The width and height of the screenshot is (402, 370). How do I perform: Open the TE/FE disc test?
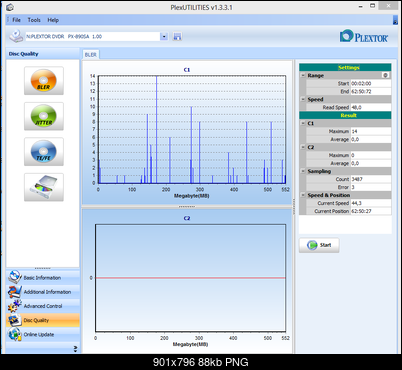pyautogui.click(x=44, y=152)
